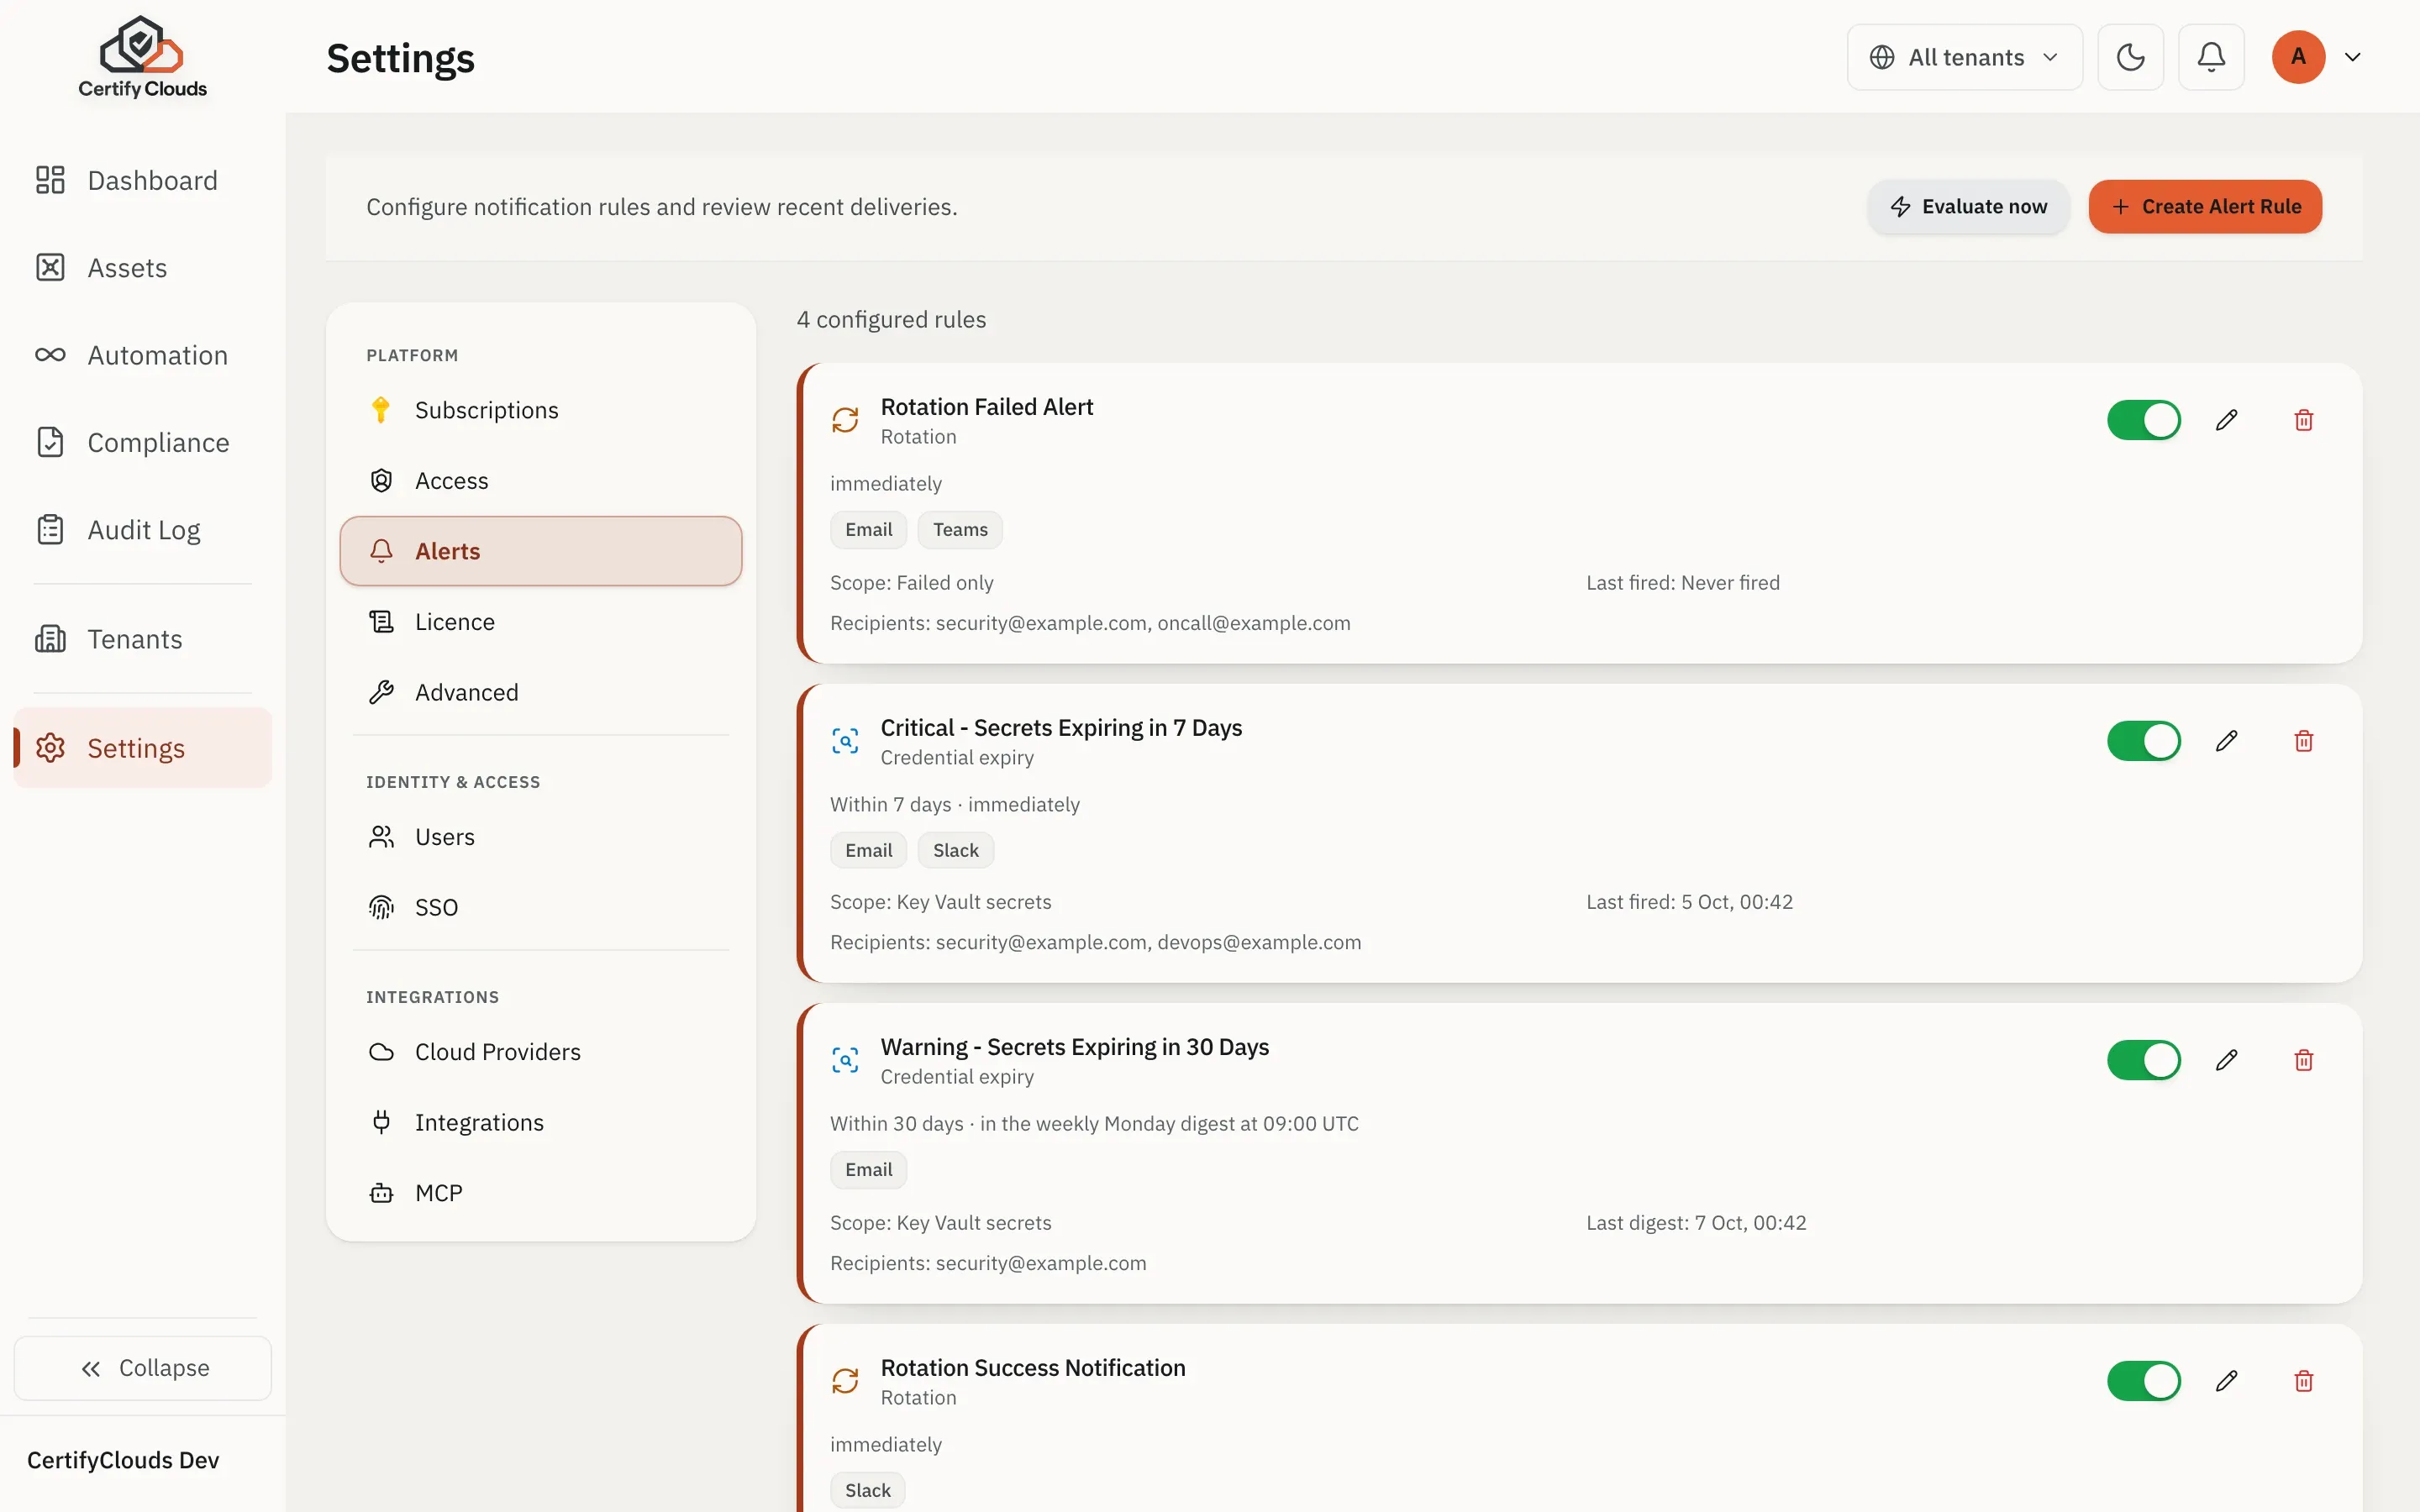
Task: Open Tenants in sidebar
Action: tap(143, 638)
